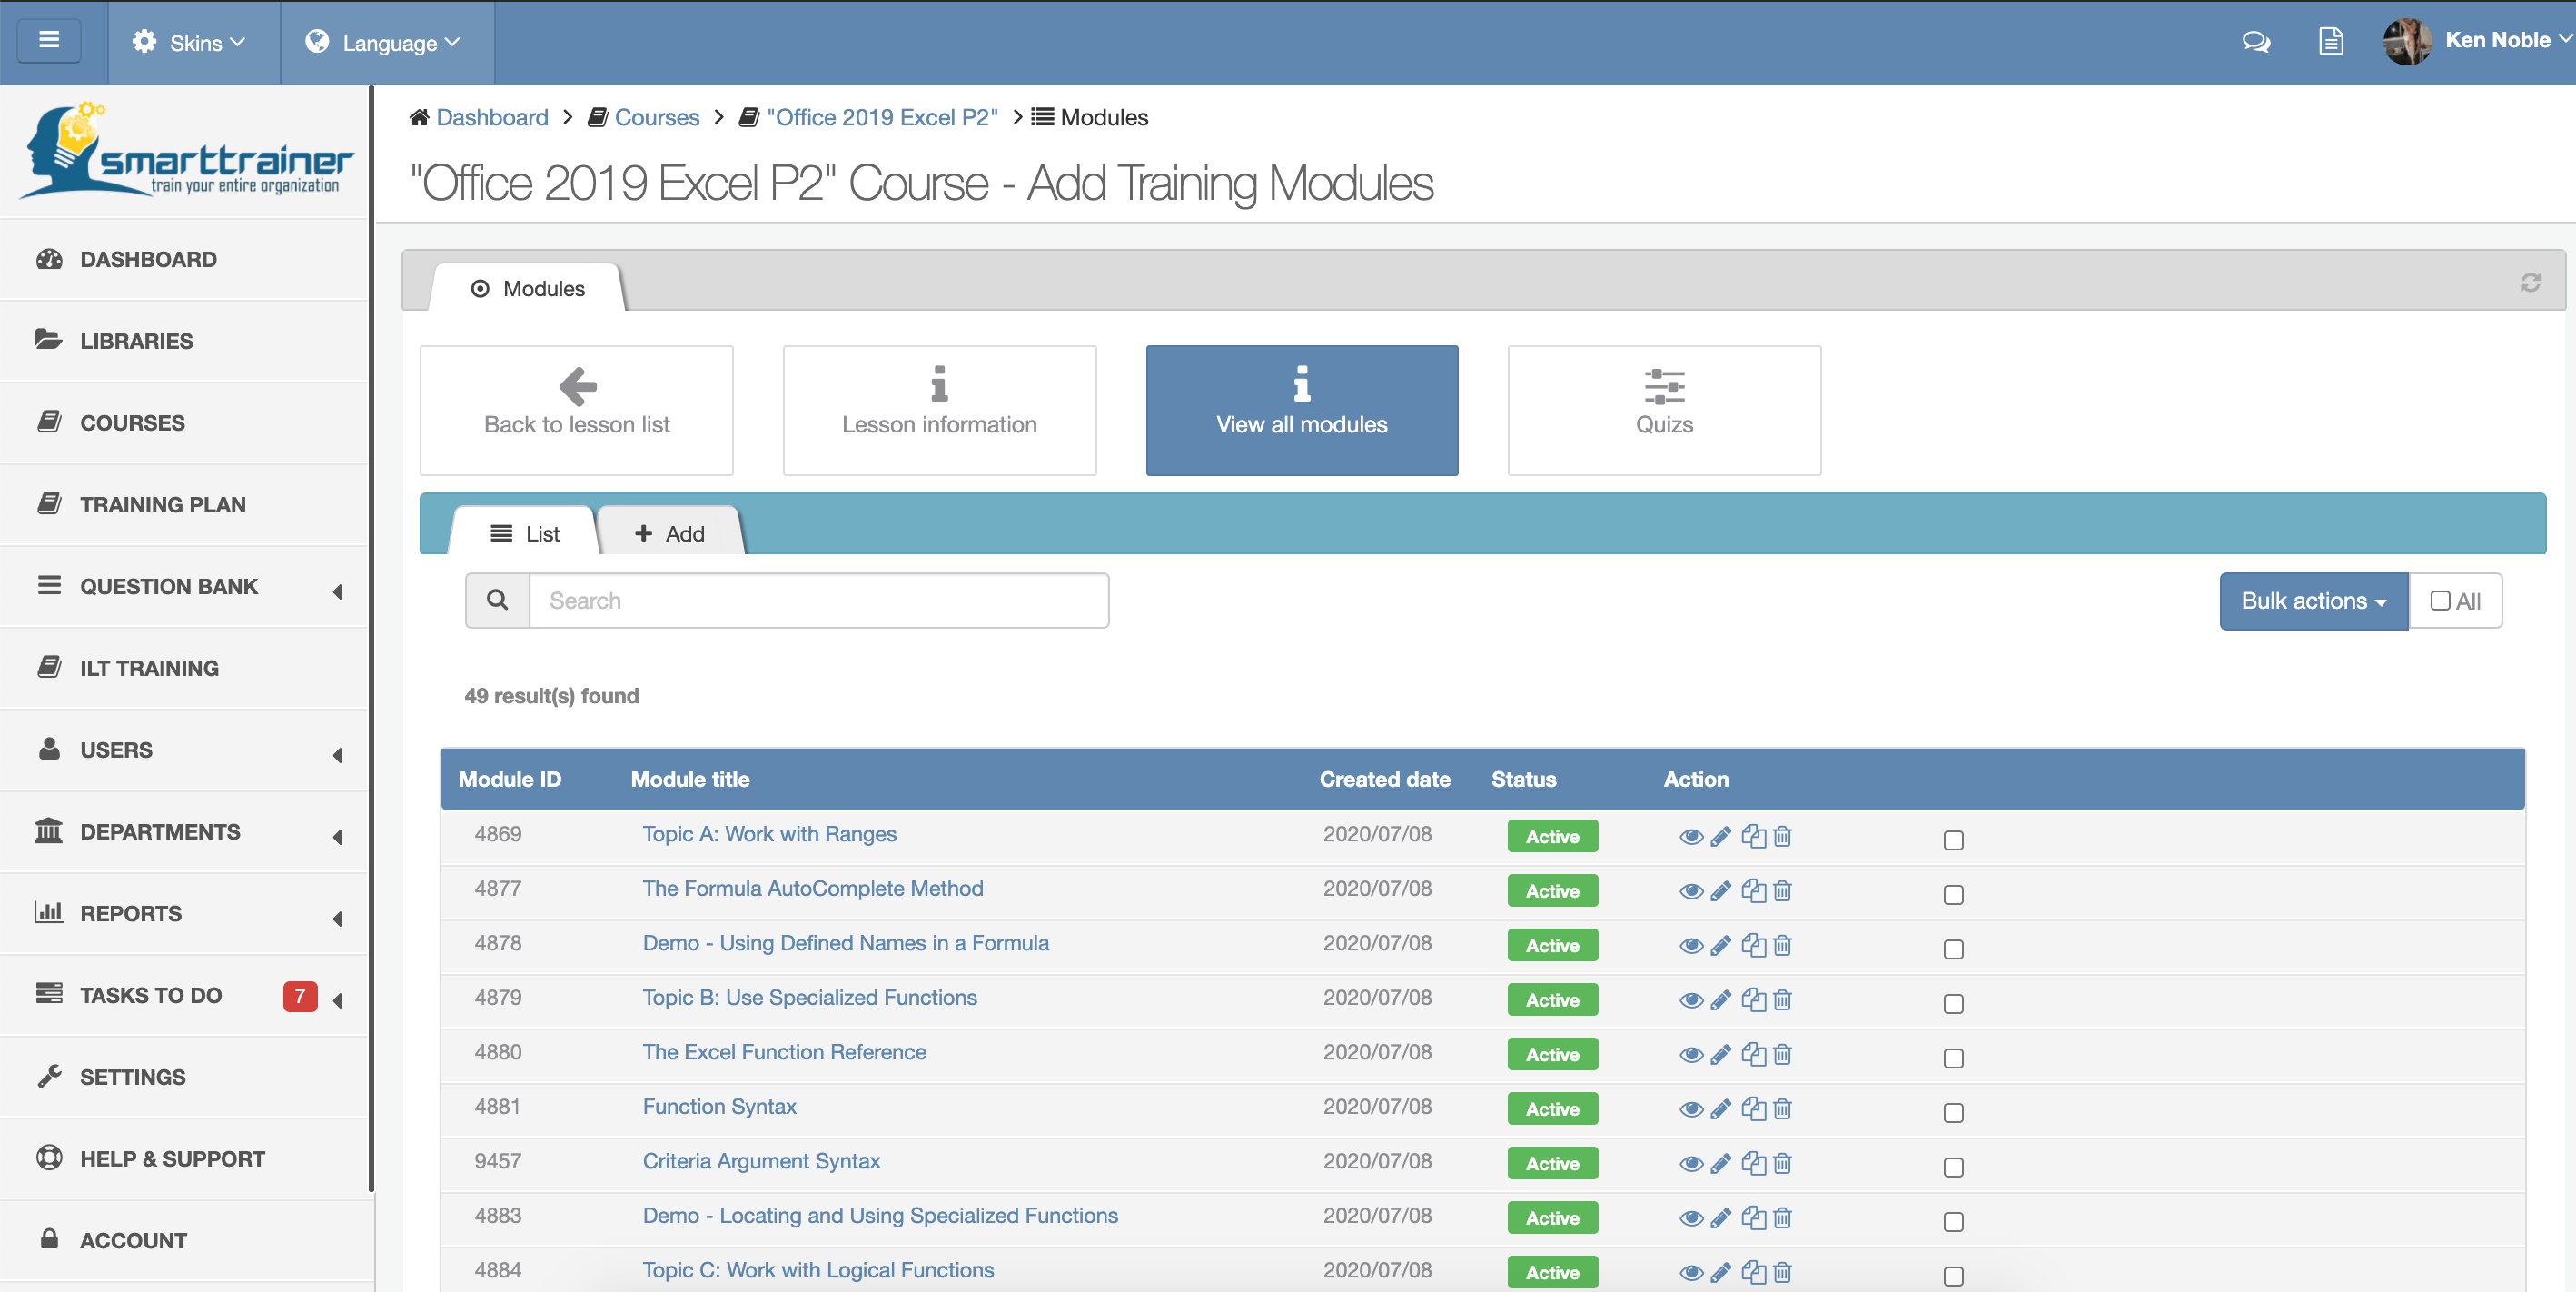Viewport: 2576px width, 1292px height.
Task: Expand the Question Bank sidebar menu
Action: [185, 587]
